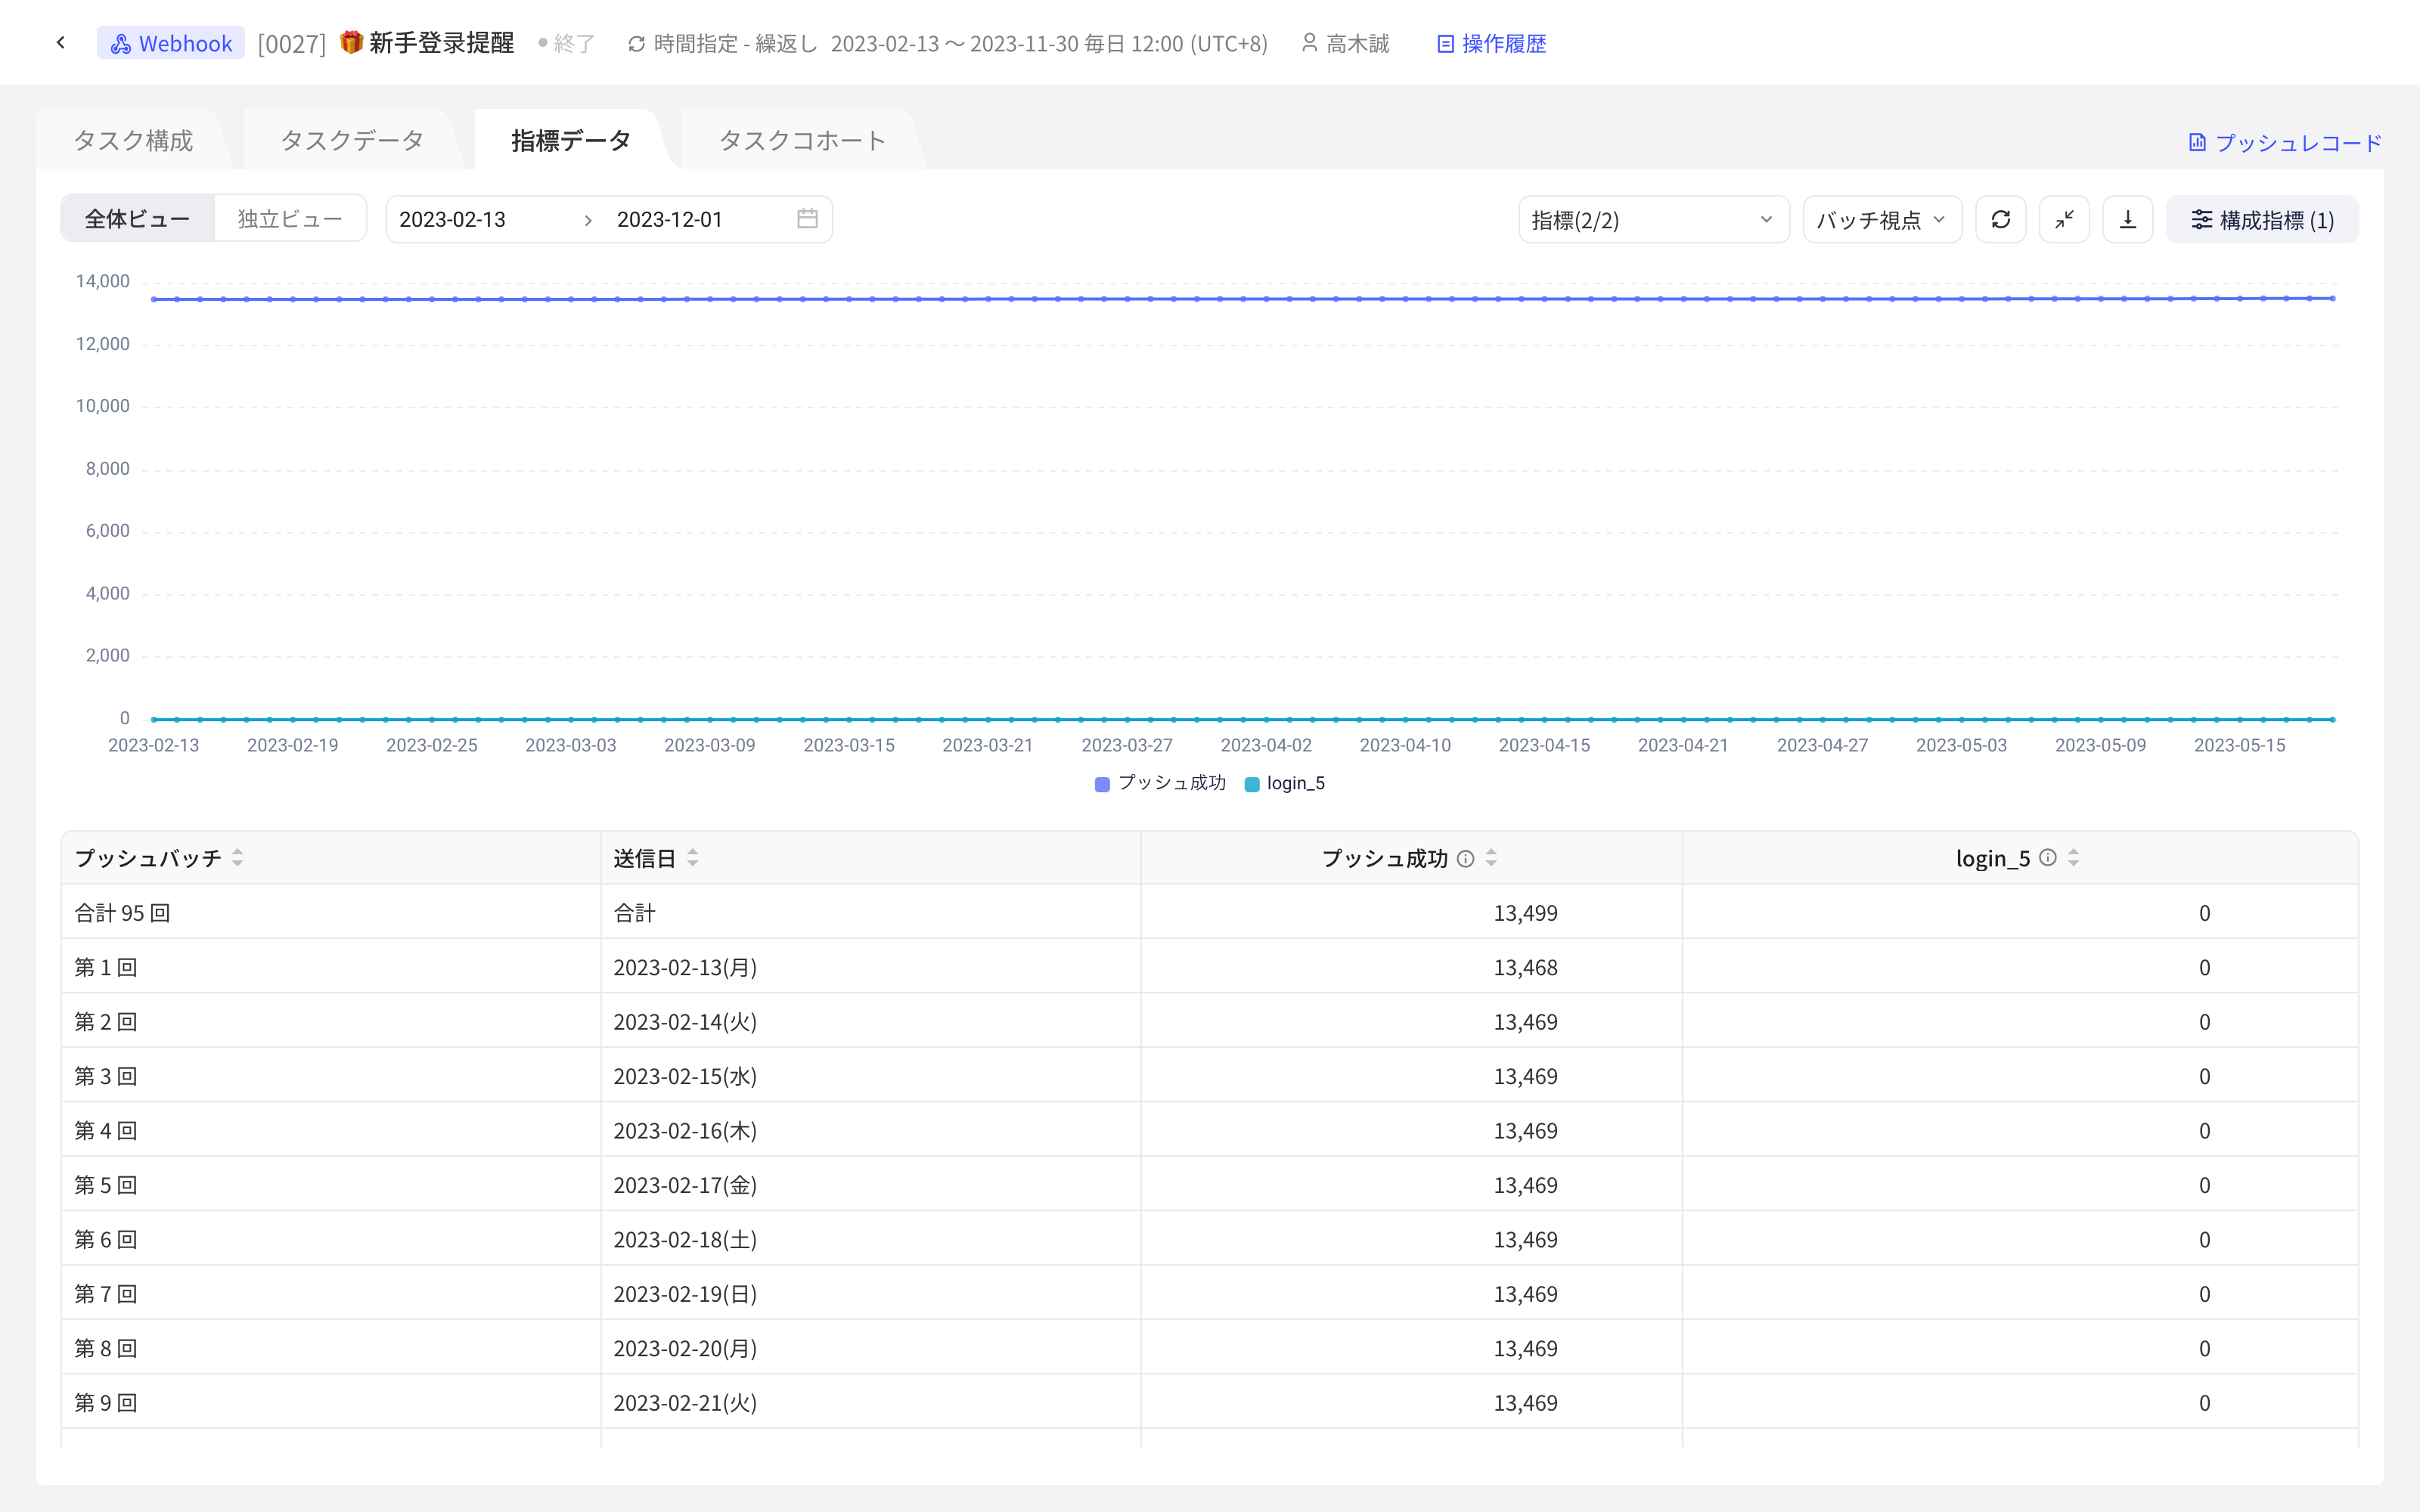2420x1512 pixels.
Task: Toggle login_5 legend series
Action: [x=1285, y=783]
